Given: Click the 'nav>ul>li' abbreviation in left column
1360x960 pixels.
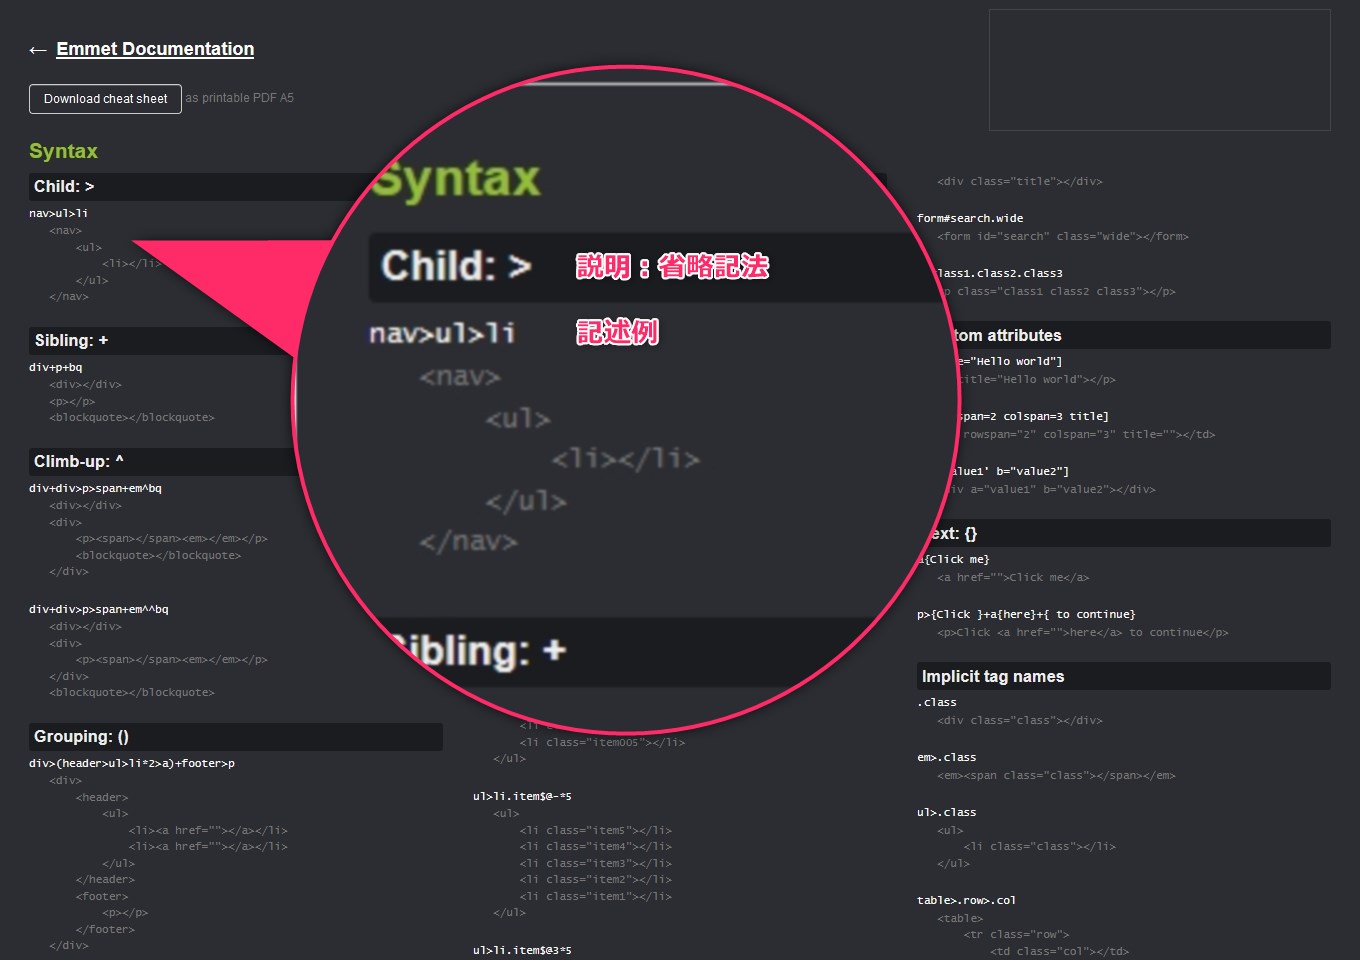Looking at the screenshot, I should pyautogui.click(x=59, y=213).
